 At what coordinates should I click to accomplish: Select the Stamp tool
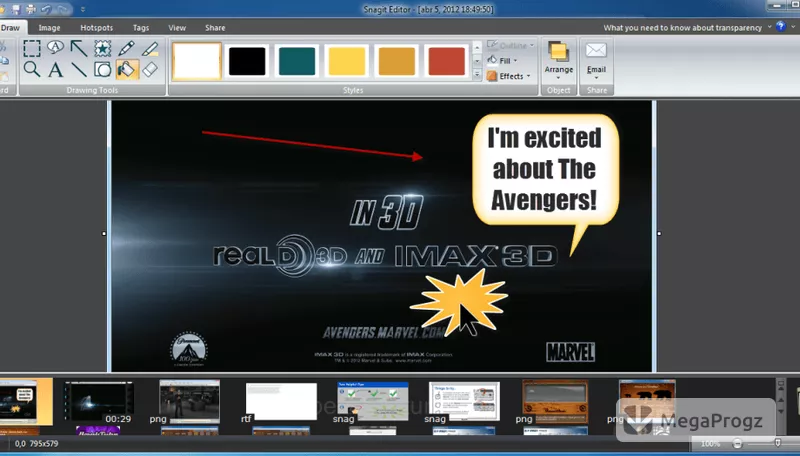point(103,48)
